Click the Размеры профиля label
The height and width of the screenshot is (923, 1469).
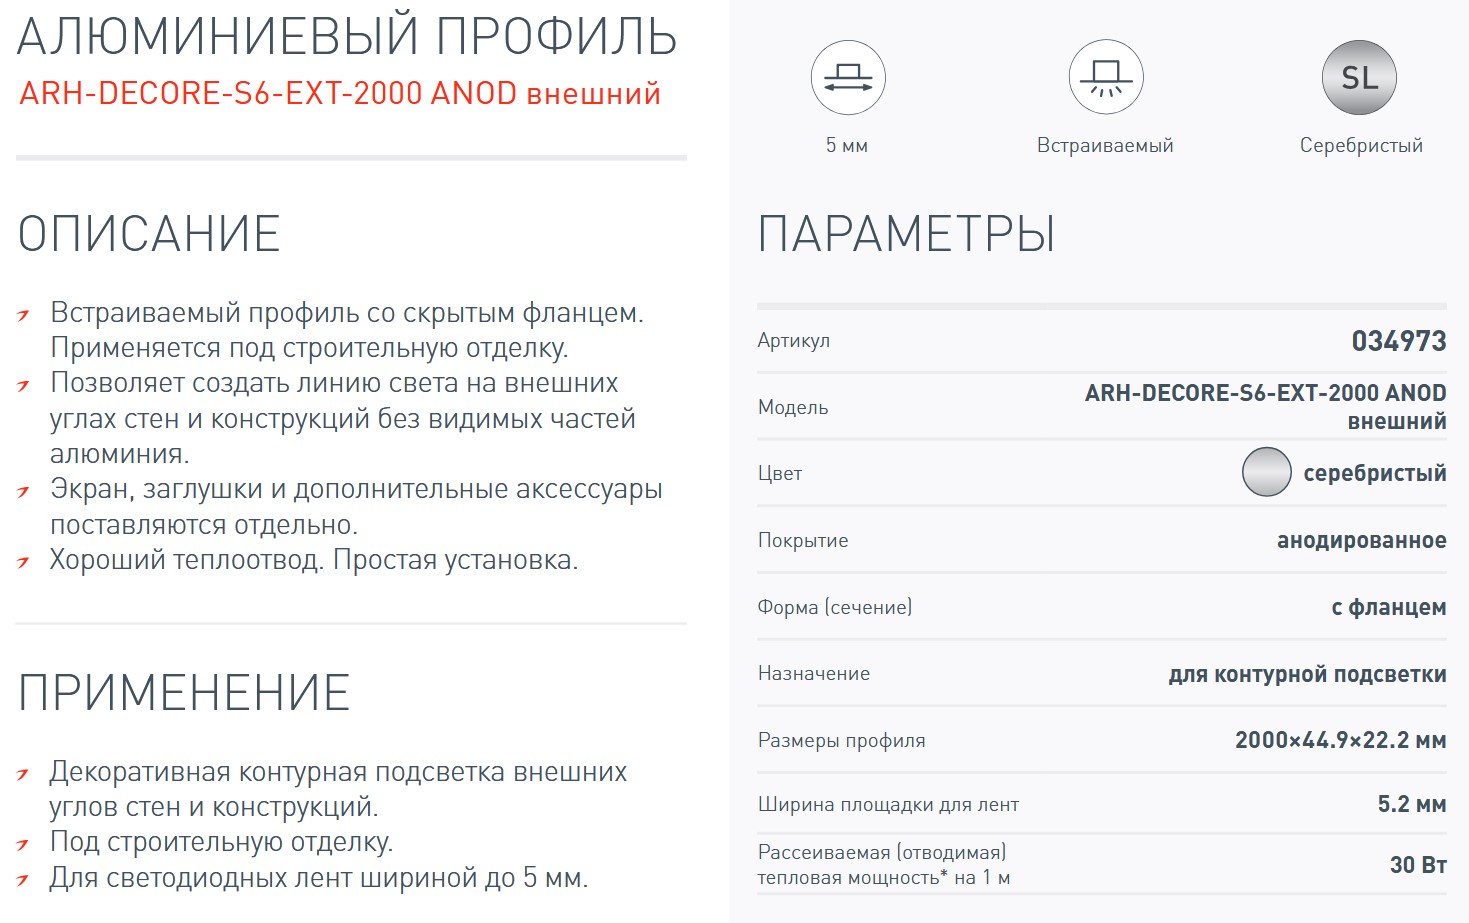pyautogui.click(x=841, y=741)
